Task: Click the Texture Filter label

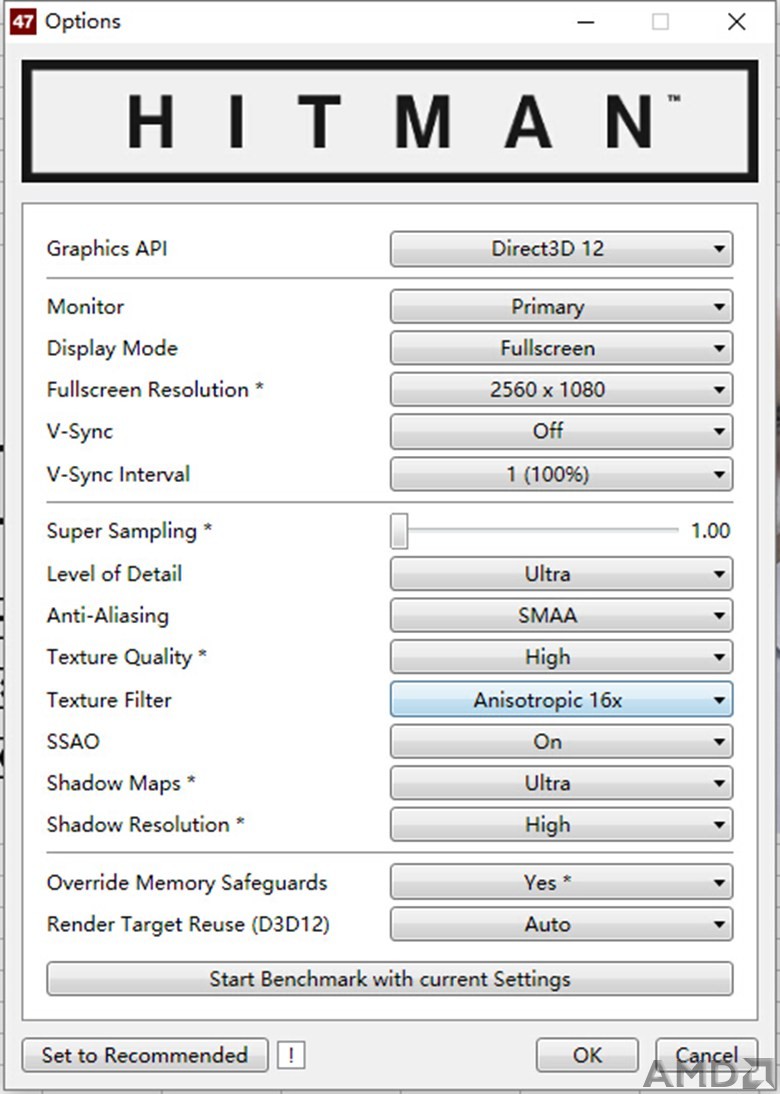Action: point(109,700)
